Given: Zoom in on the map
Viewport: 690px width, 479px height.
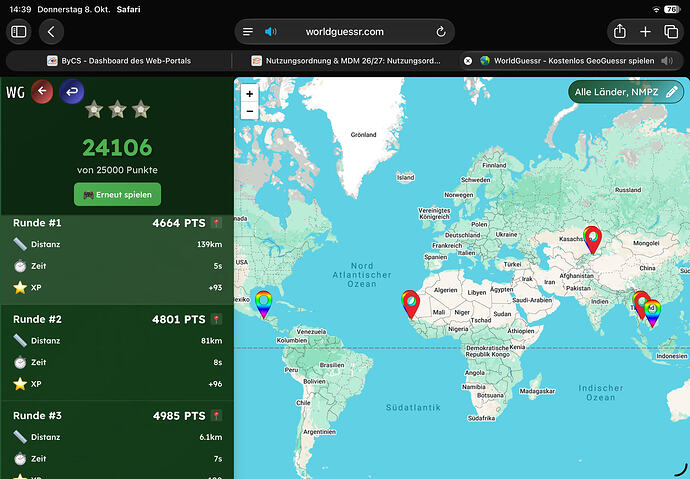Looking at the screenshot, I should [x=250, y=94].
